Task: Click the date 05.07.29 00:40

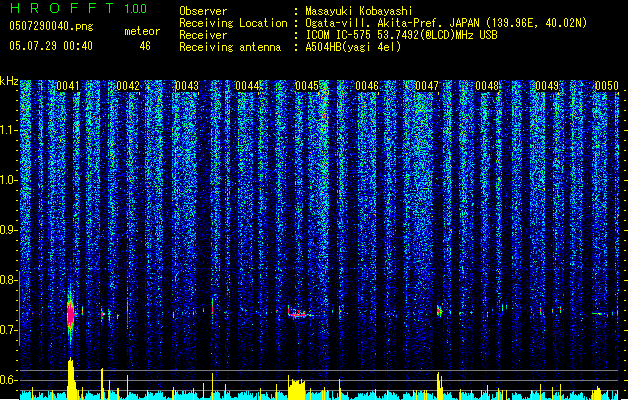Action: 51,46
